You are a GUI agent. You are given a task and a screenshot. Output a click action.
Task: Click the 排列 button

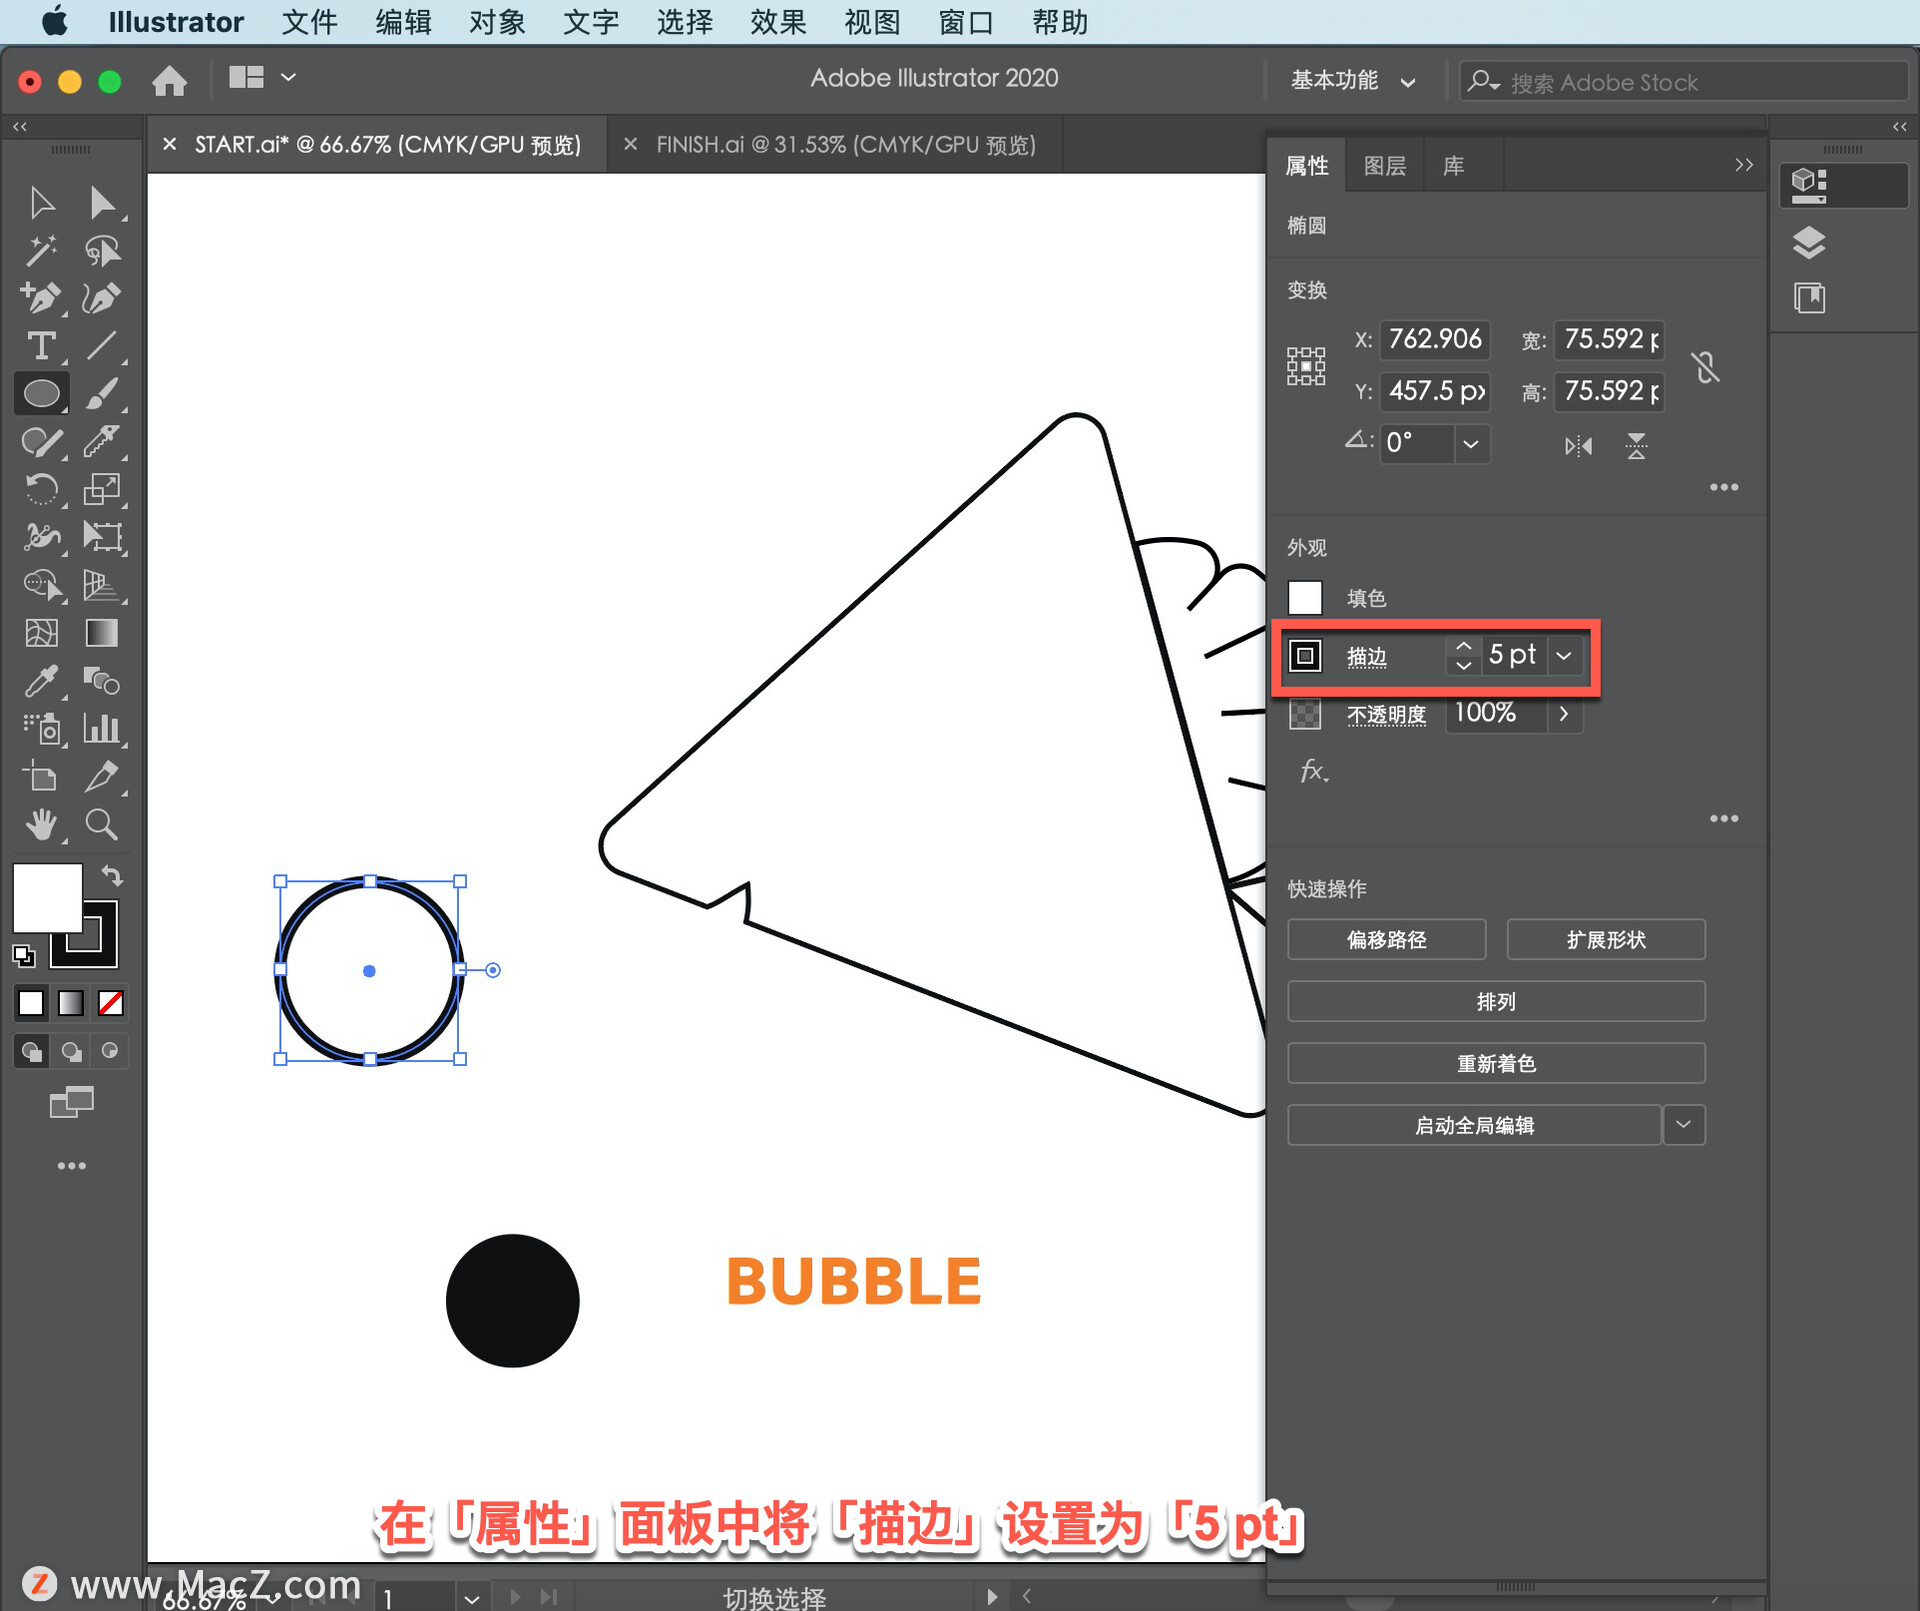[1496, 1002]
